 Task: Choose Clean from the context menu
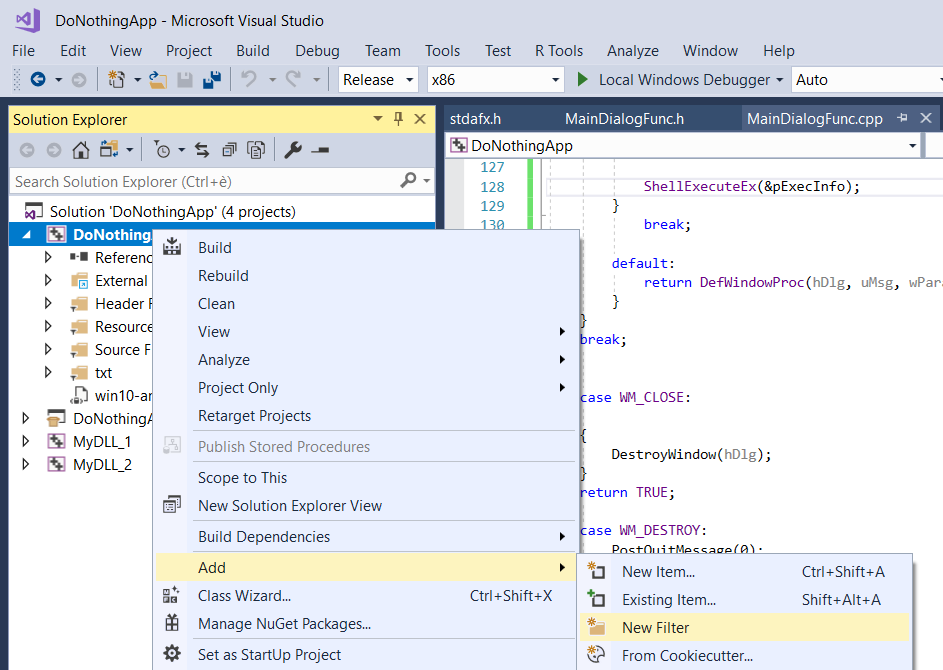tap(365, 304)
